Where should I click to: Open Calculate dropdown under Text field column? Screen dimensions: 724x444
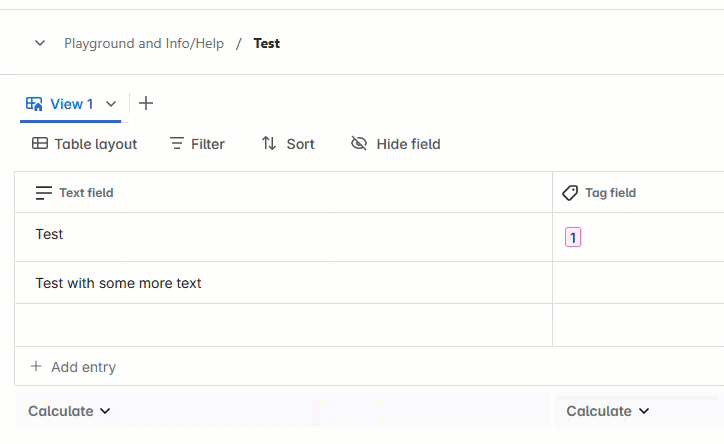pyautogui.click(x=69, y=411)
